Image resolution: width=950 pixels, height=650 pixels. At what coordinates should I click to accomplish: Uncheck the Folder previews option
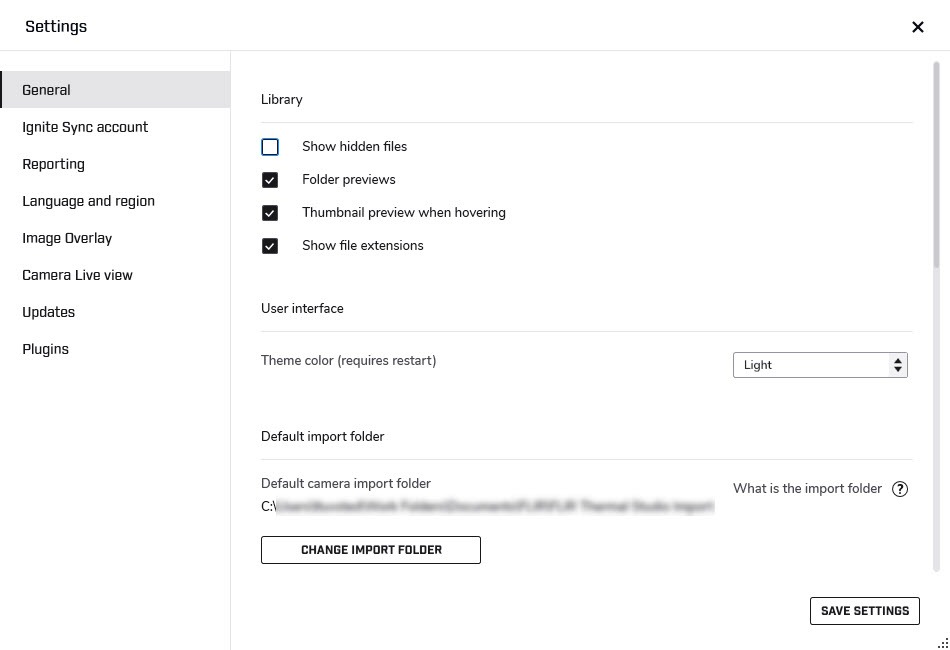pyautogui.click(x=270, y=180)
